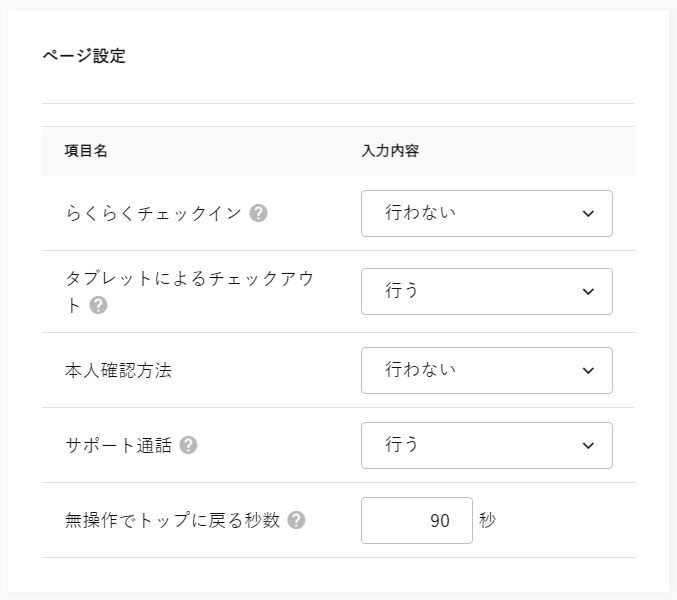Click the ページ設定 section heading
Image resolution: width=677 pixels, height=600 pixels.
tap(84, 56)
